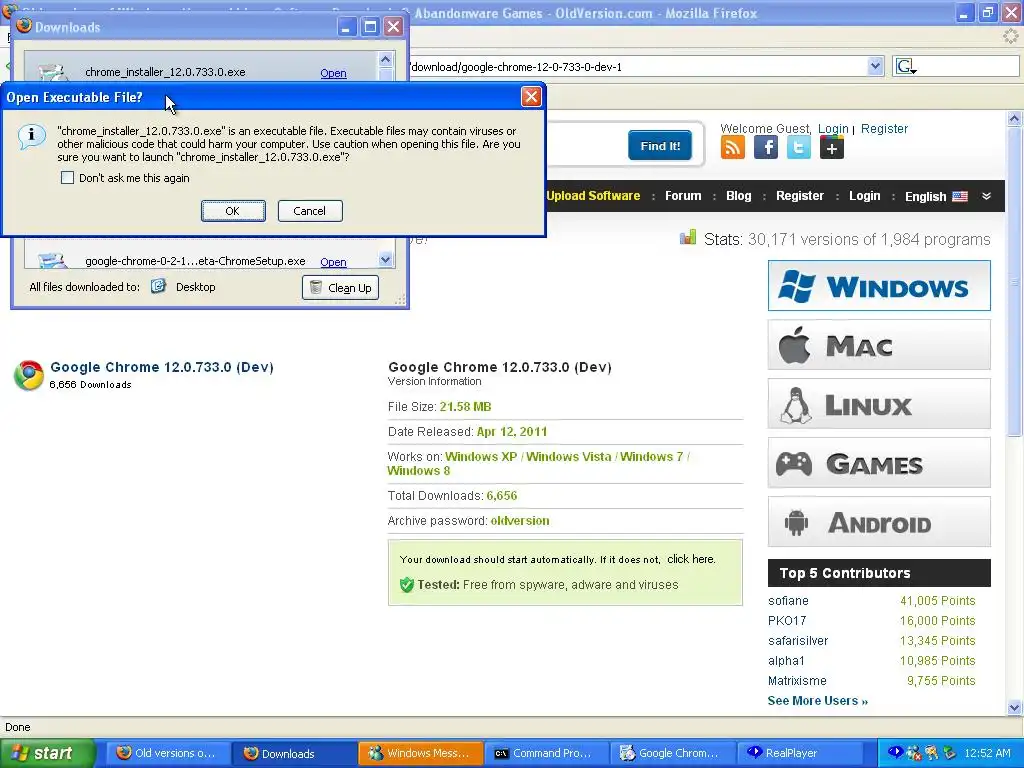Open Upload Software menu item
Viewport: 1024px width, 768px height.
pos(593,196)
